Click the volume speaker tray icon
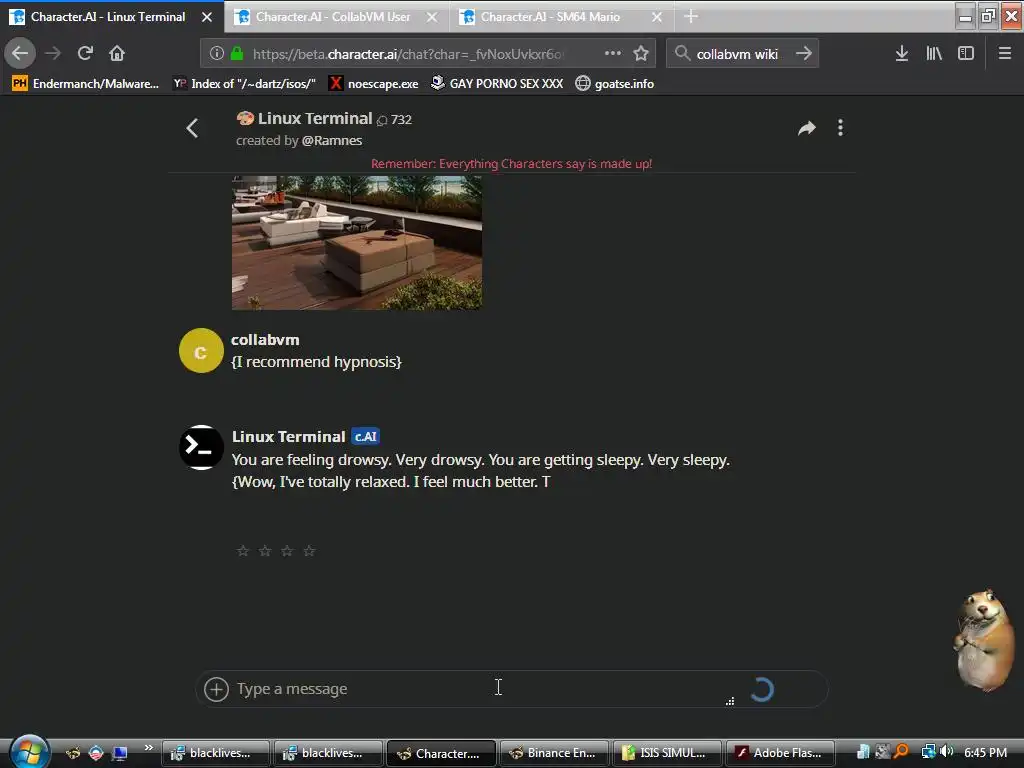The height and width of the screenshot is (768, 1024). (x=947, y=752)
